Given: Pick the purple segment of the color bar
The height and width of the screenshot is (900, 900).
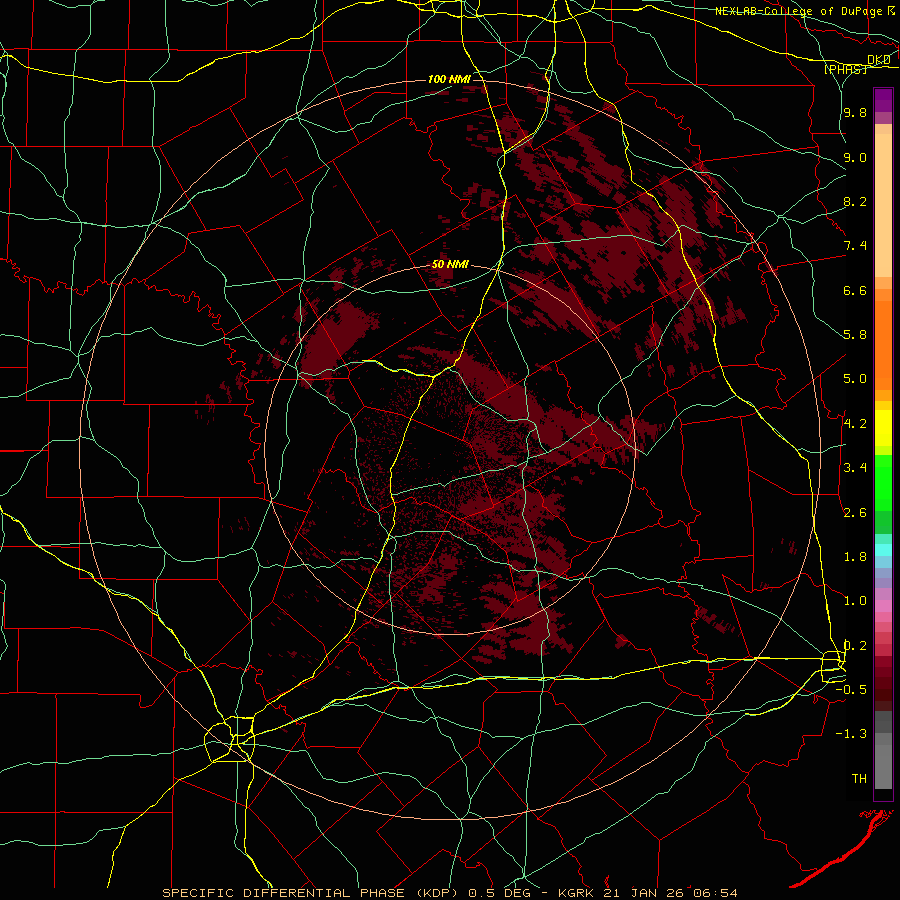Looking at the screenshot, I should coord(883,100).
